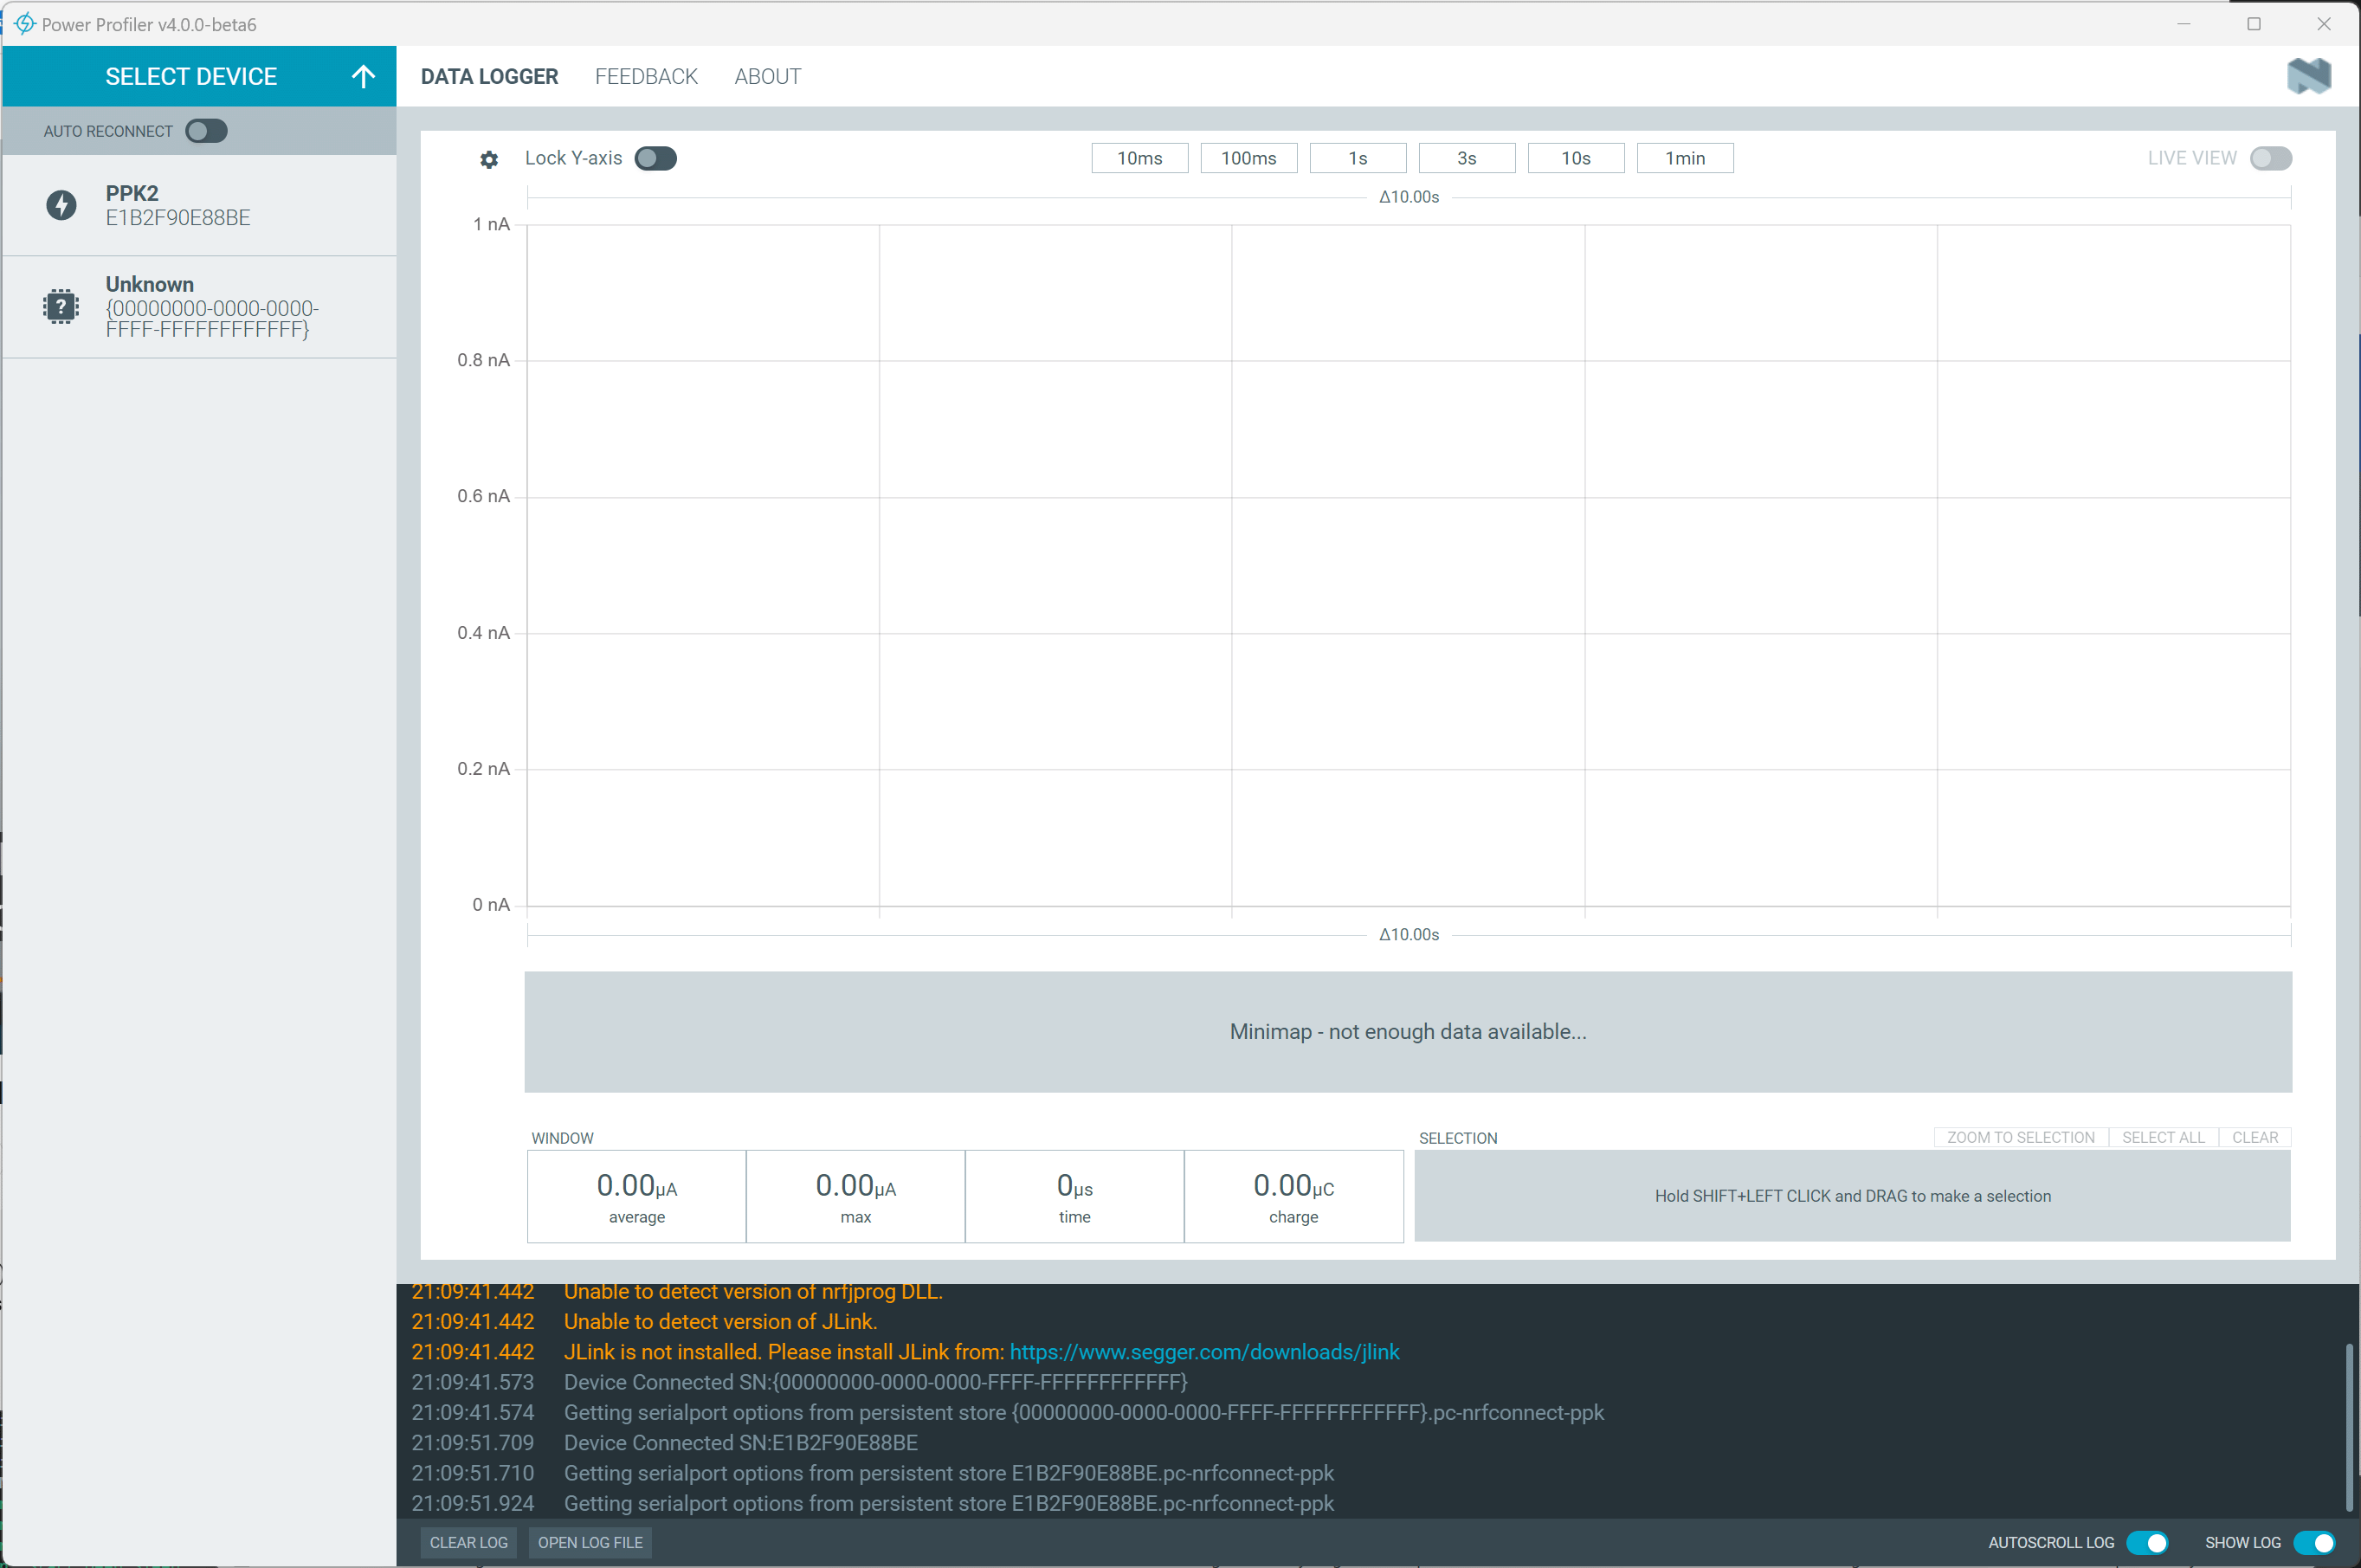Toggle Auto Reconnect switch
The width and height of the screenshot is (2361, 1568).
(x=206, y=131)
